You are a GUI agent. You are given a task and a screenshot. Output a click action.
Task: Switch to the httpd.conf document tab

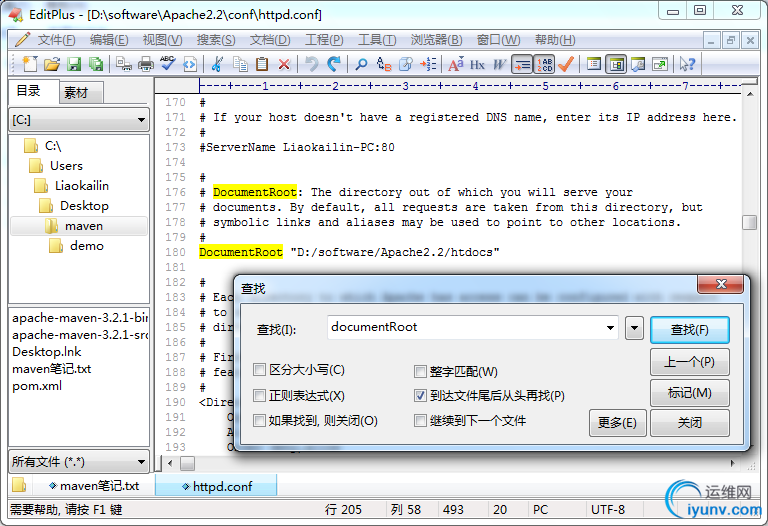(216, 486)
